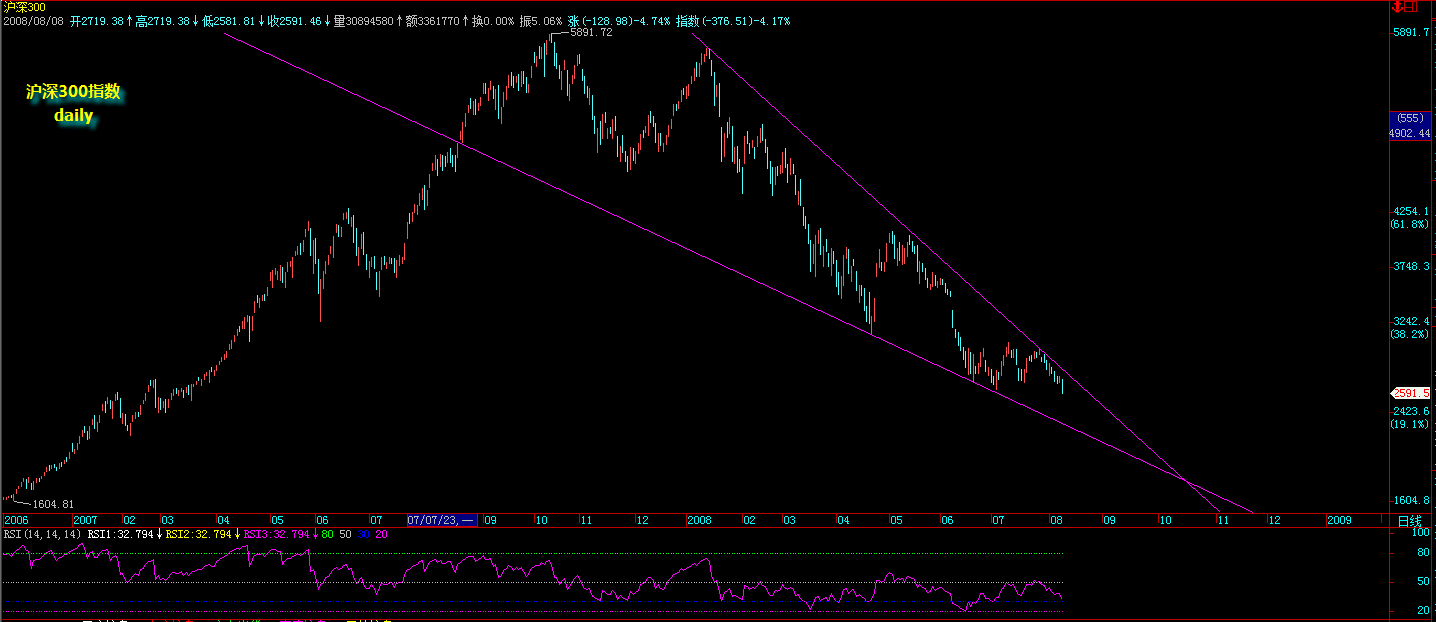Click the index change 指数(-376.51)-4.17%
The width and height of the screenshot is (1436, 622).
point(732,20)
